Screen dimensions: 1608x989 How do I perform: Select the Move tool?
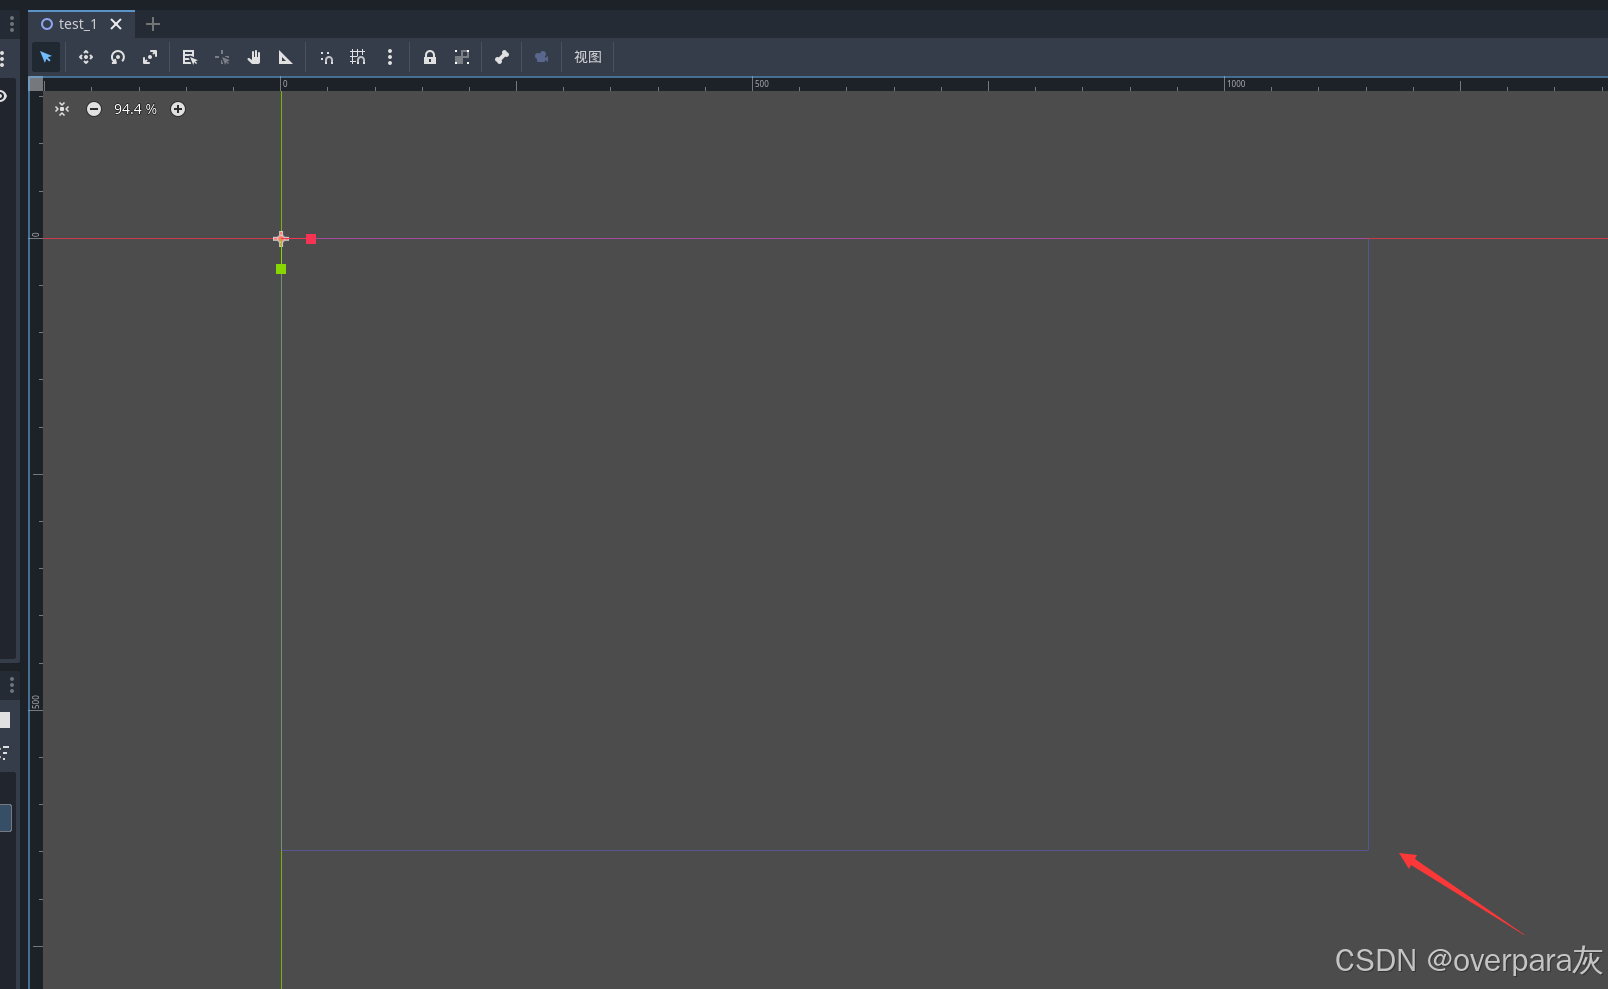[85, 57]
